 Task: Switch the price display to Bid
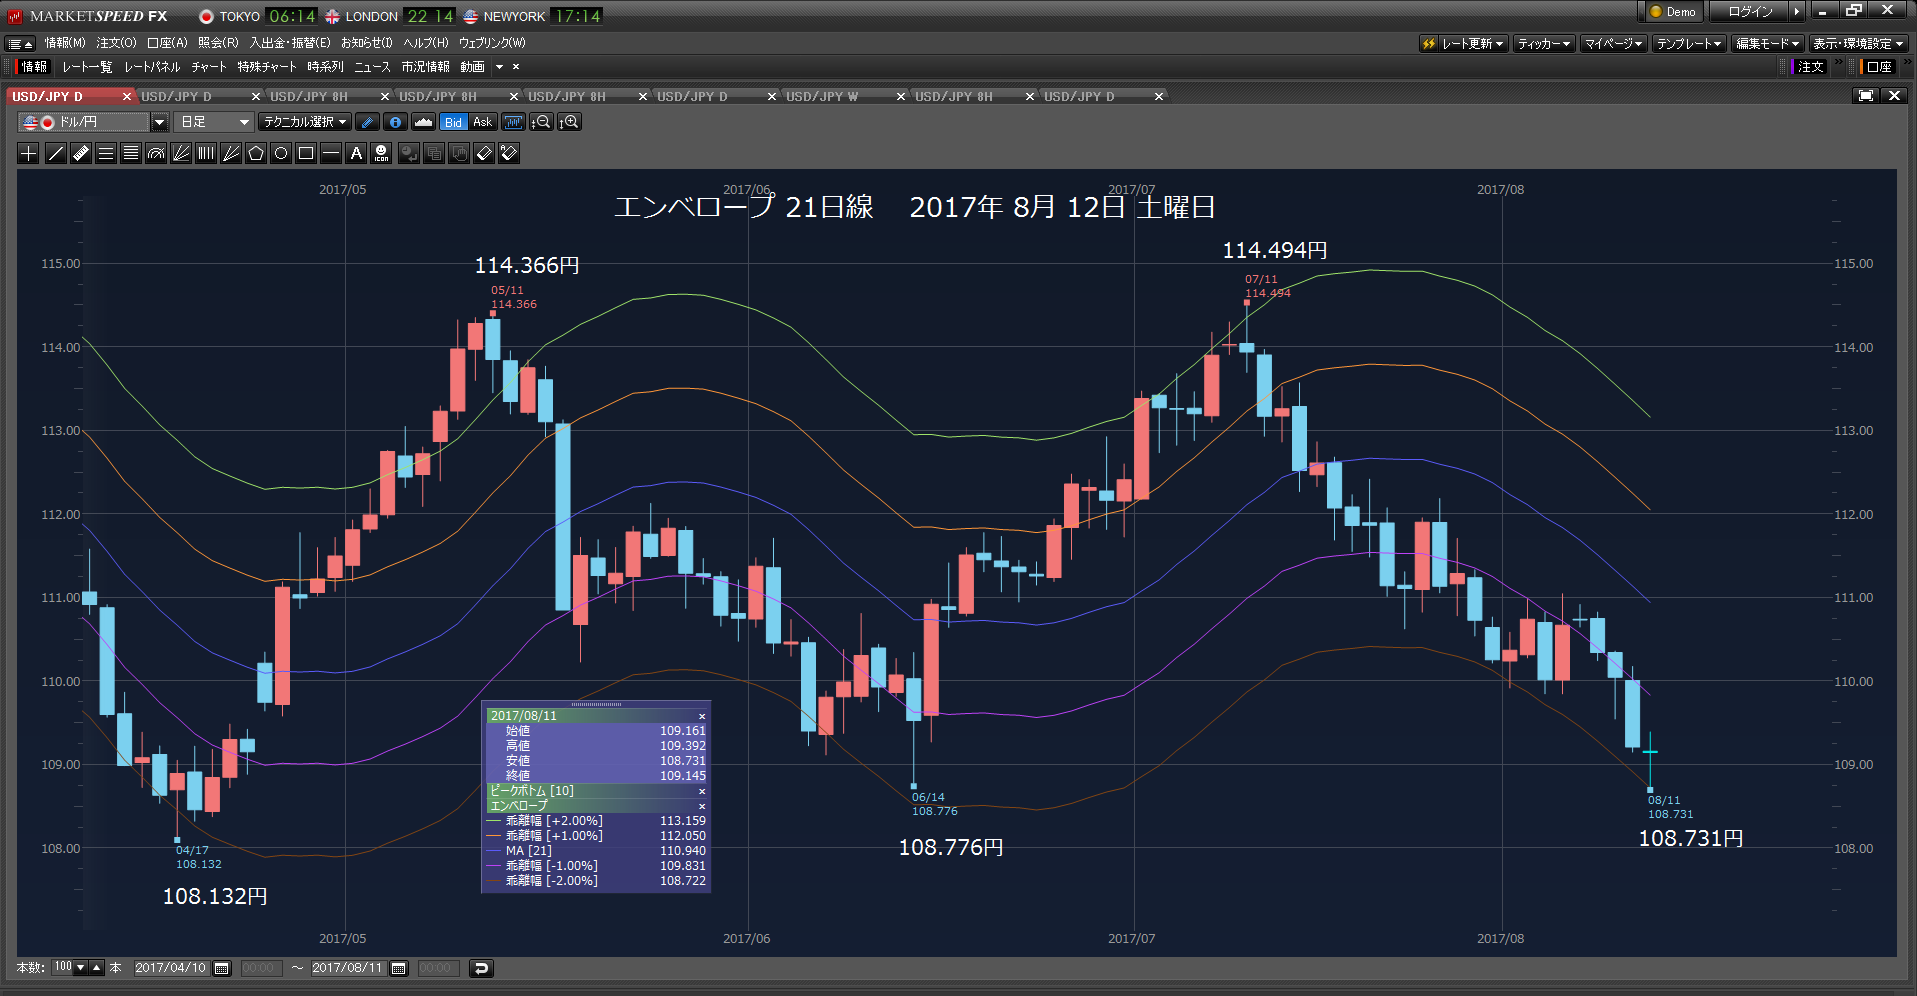[453, 122]
